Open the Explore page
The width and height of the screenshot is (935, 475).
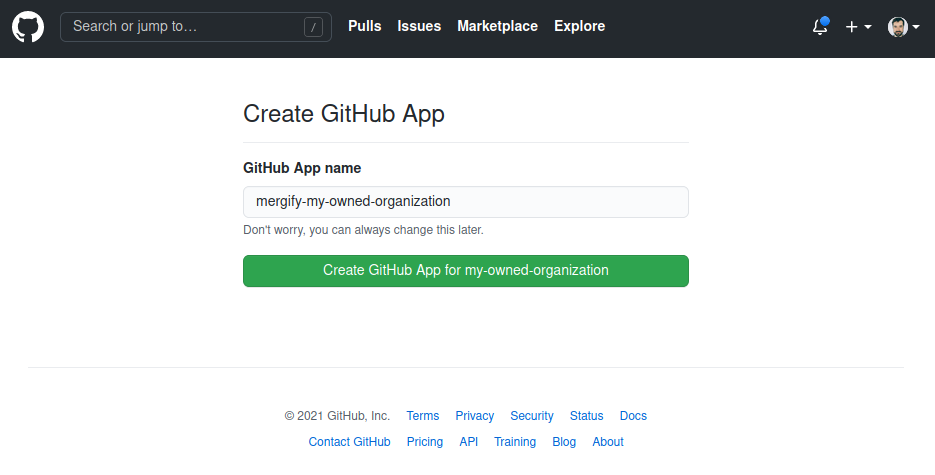coord(580,26)
